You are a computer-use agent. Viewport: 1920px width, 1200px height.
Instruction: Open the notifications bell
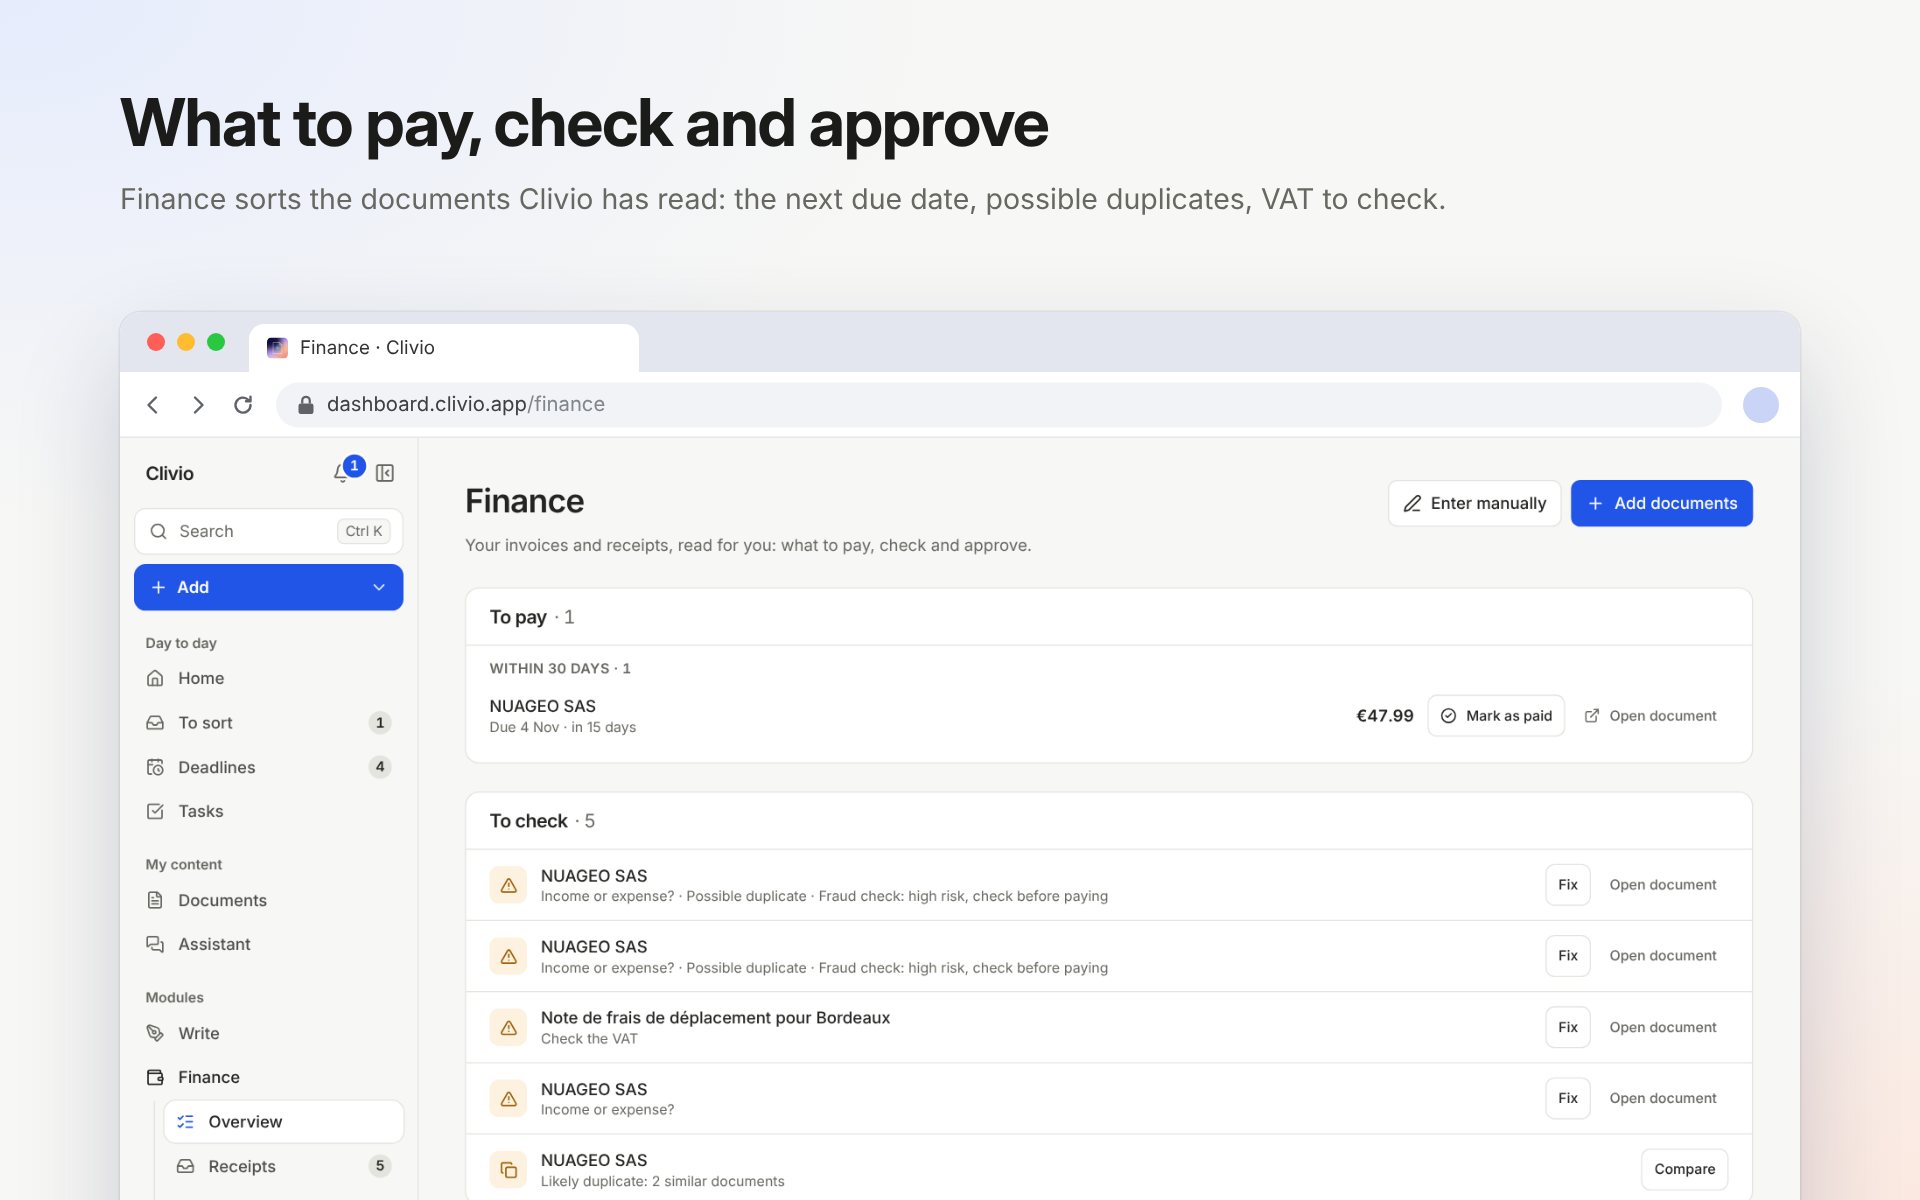(x=342, y=473)
